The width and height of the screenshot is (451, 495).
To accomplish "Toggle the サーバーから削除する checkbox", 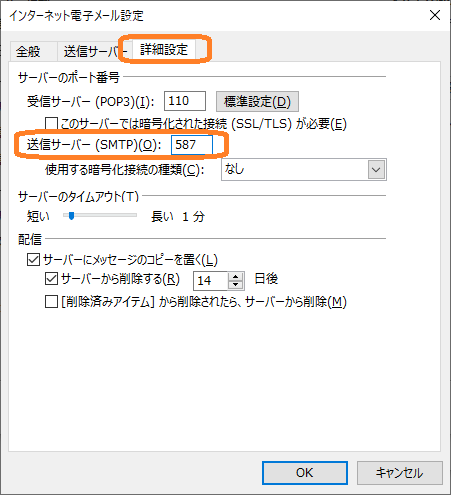I will pyautogui.click(x=51, y=279).
